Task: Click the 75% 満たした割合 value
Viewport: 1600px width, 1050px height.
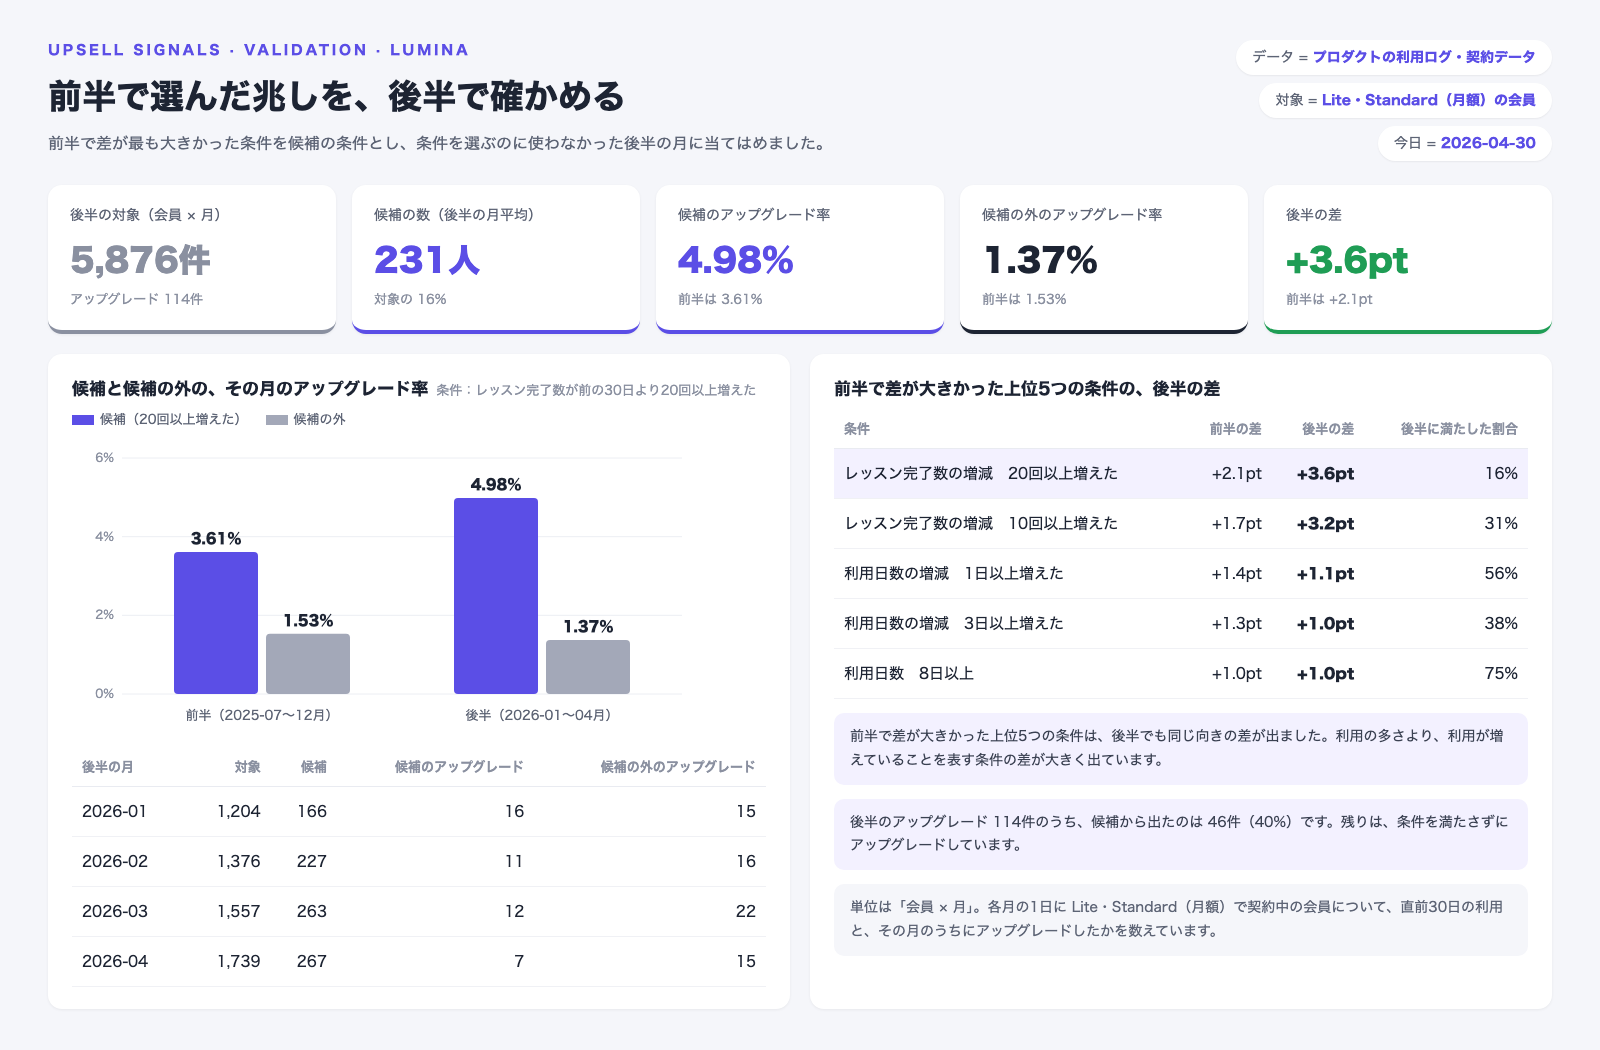Action: coord(1501,673)
